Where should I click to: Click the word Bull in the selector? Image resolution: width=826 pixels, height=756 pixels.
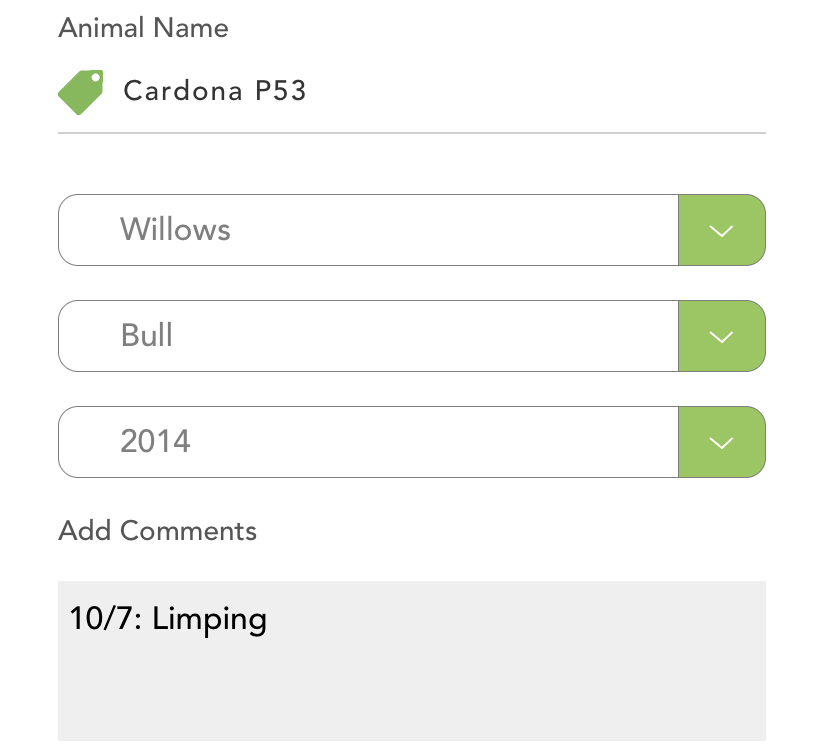pos(147,336)
